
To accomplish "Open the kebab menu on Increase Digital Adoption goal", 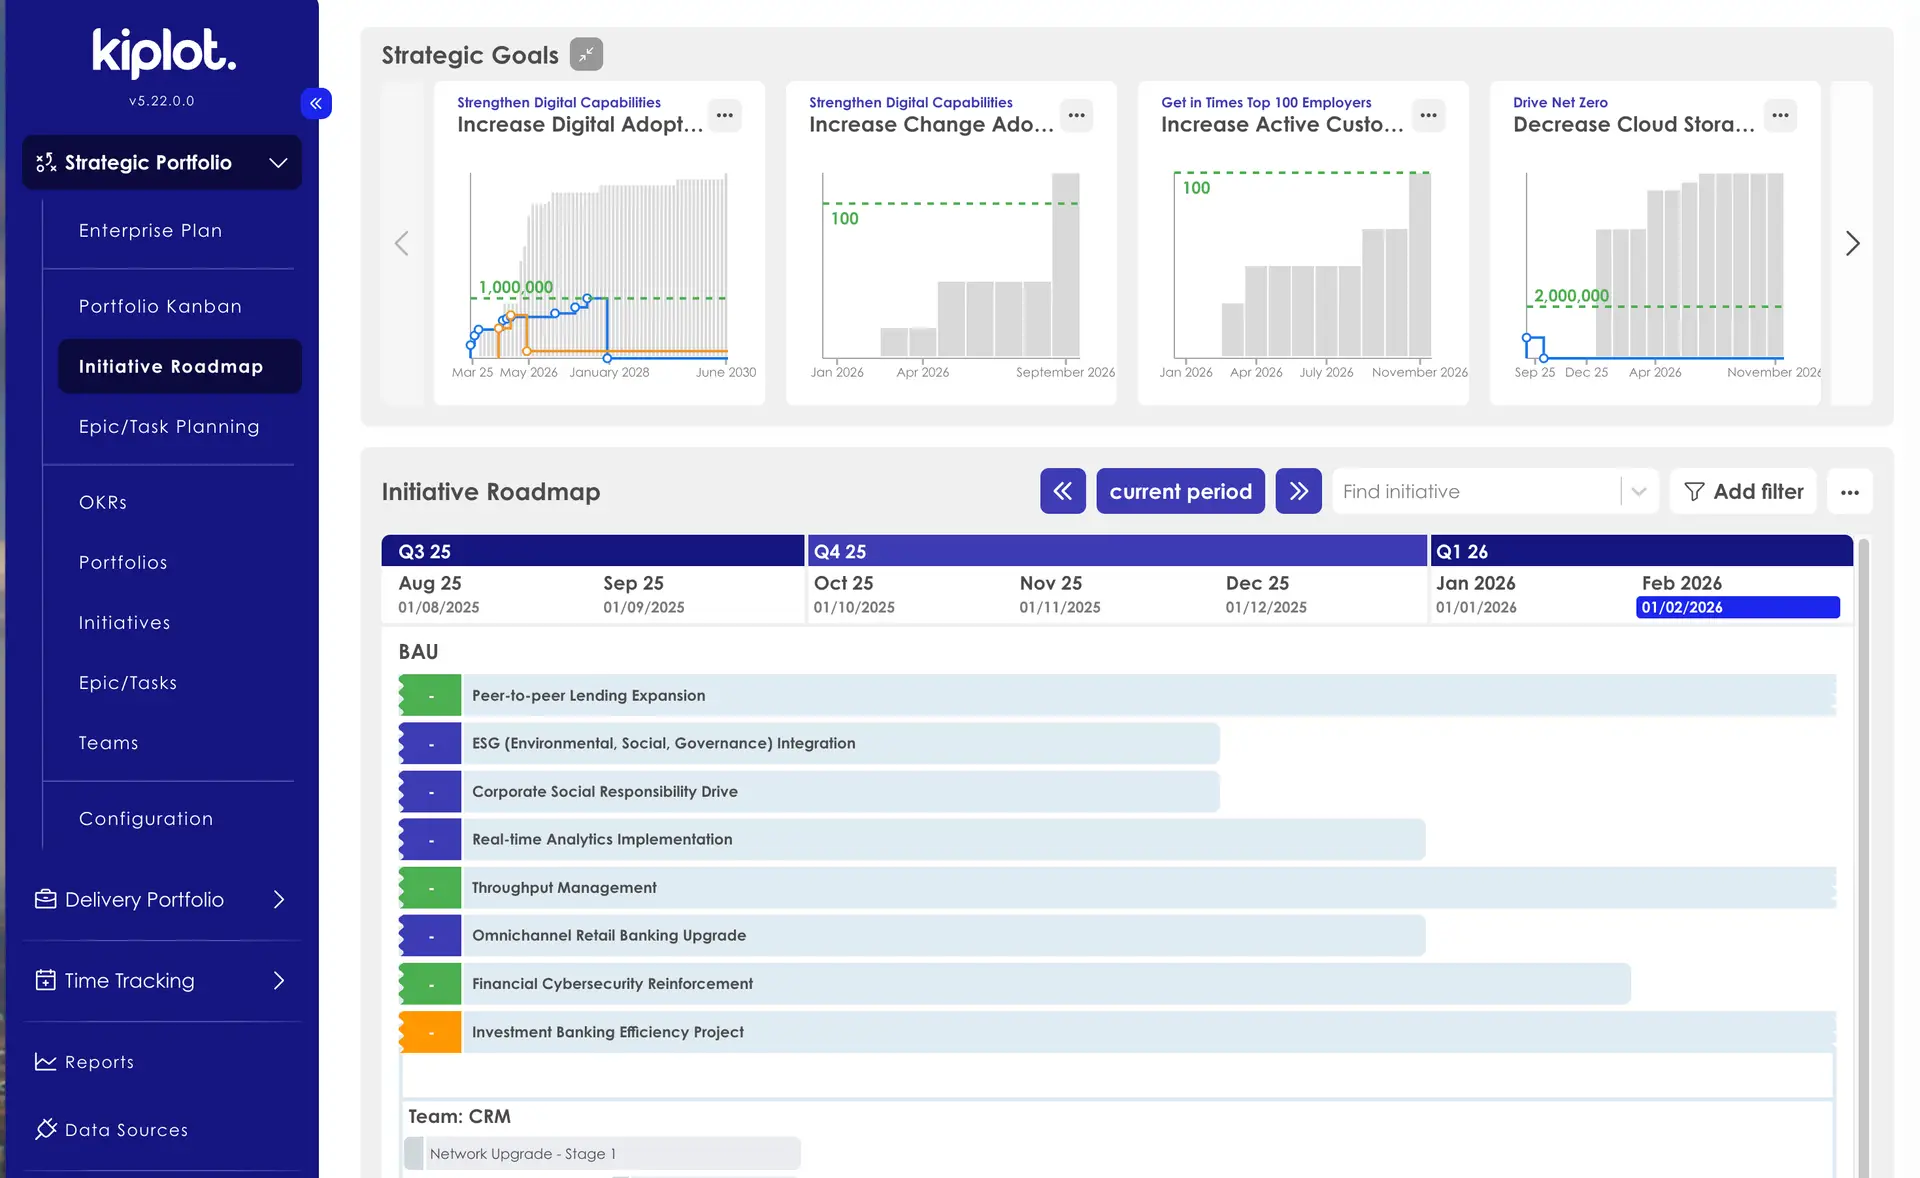I will pos(724,115).
